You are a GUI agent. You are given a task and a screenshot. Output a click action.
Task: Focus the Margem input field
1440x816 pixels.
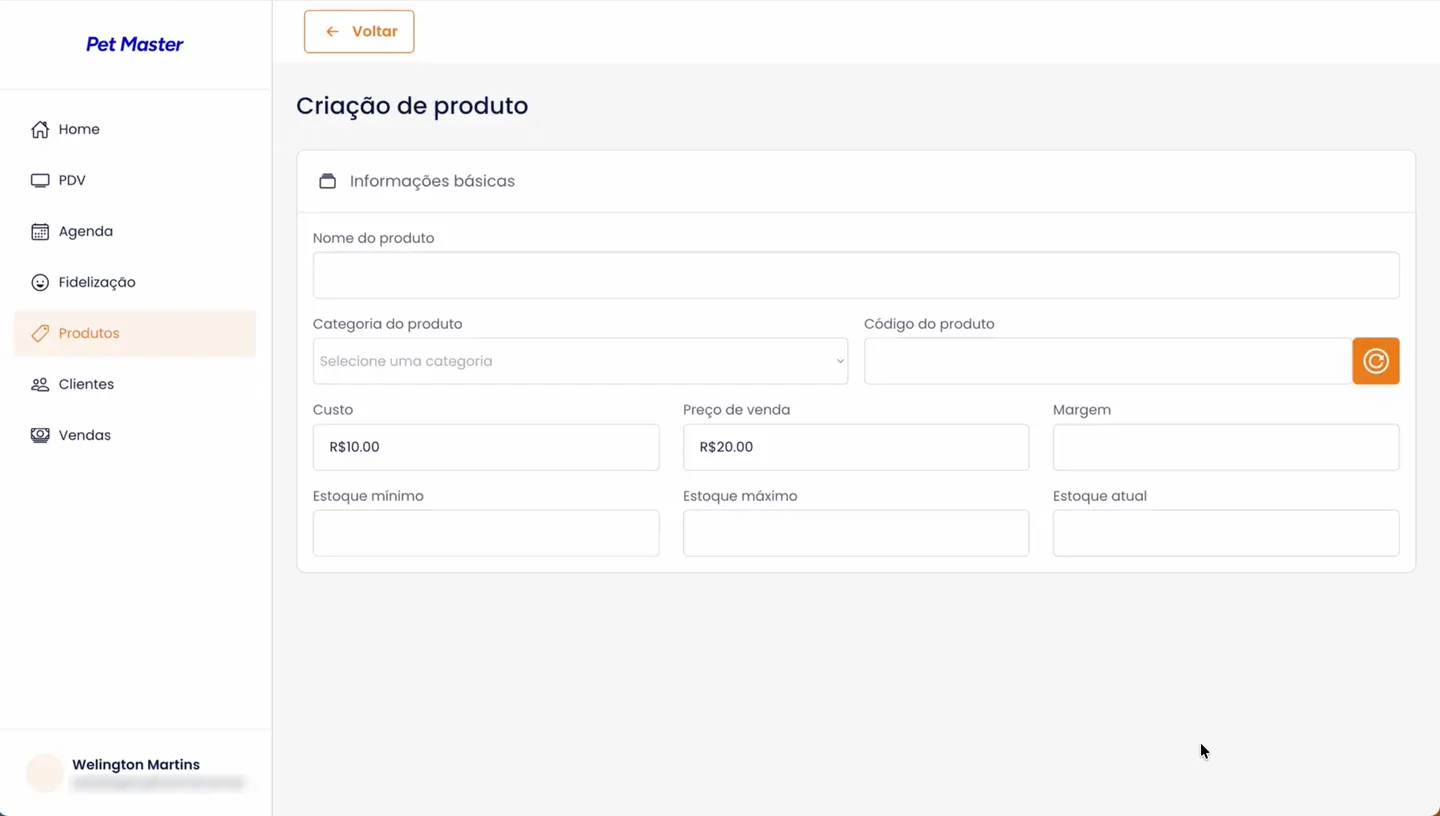pos(1226,447)
